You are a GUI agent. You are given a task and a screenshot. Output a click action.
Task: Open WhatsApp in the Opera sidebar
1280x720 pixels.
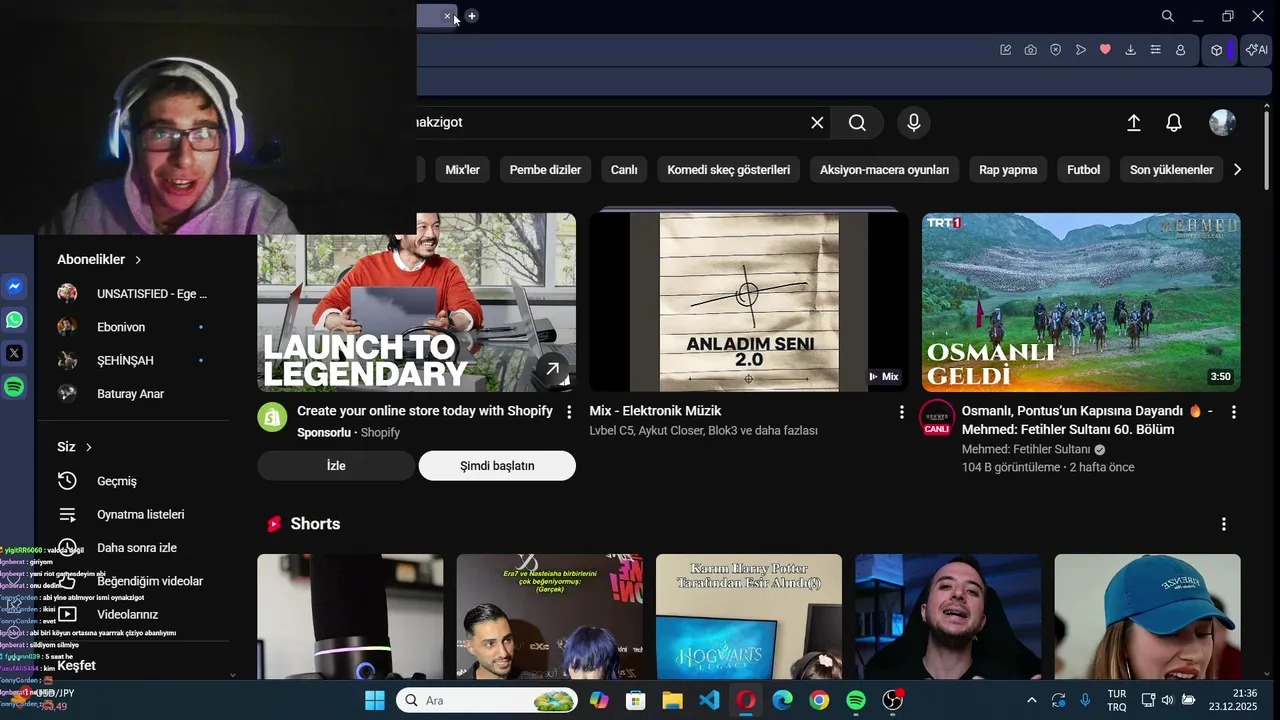[14, 320]
